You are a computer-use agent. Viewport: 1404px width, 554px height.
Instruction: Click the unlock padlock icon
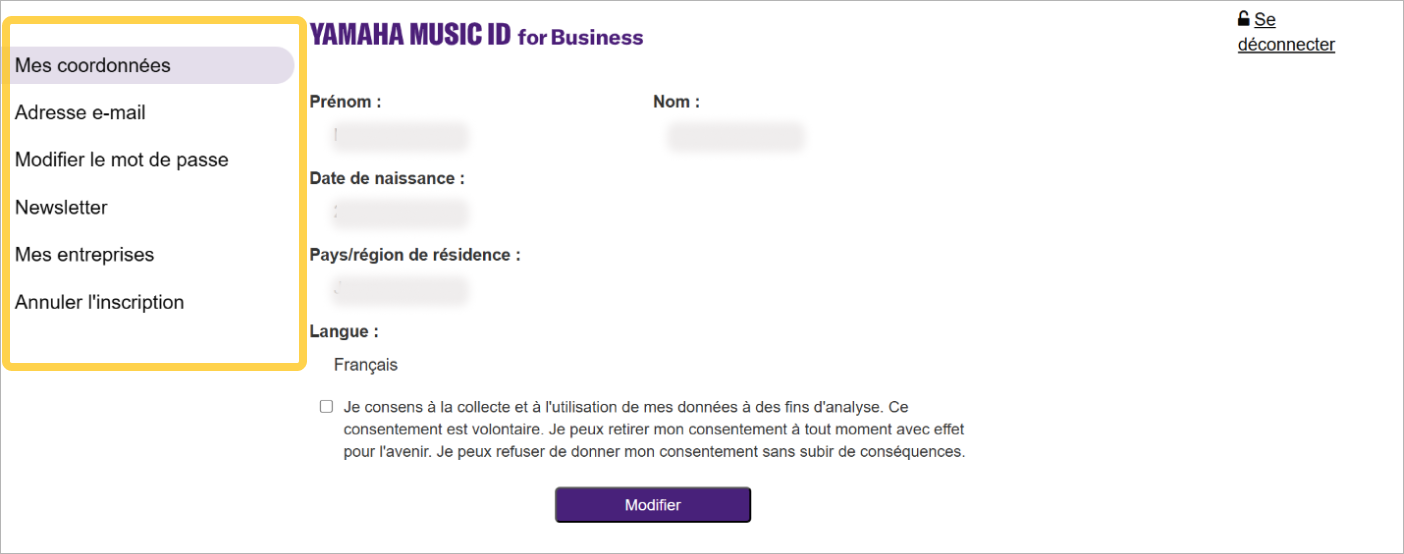[x=1243, y=19]
